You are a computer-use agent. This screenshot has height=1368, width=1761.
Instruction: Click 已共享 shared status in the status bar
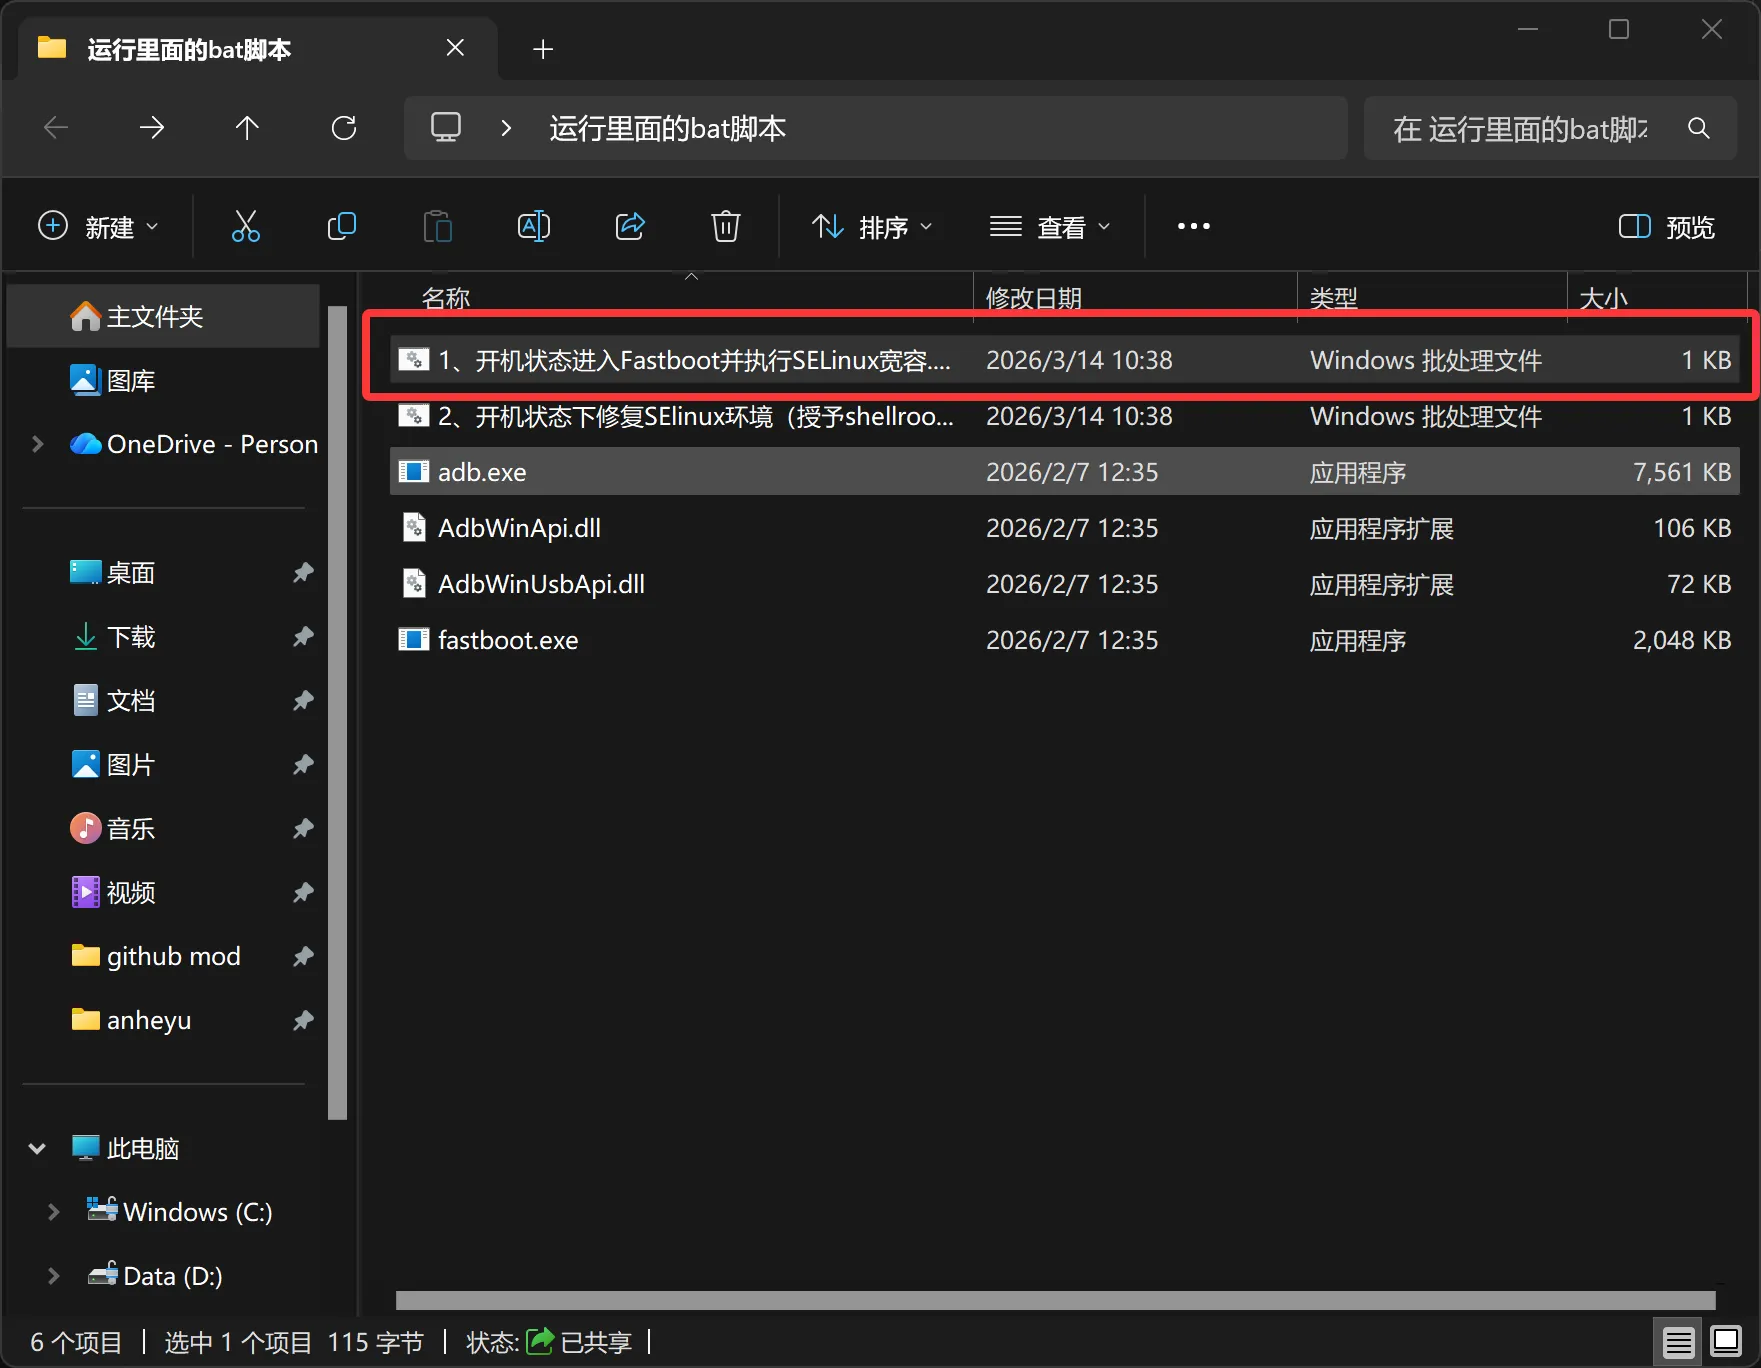[x=597, y=1342]
